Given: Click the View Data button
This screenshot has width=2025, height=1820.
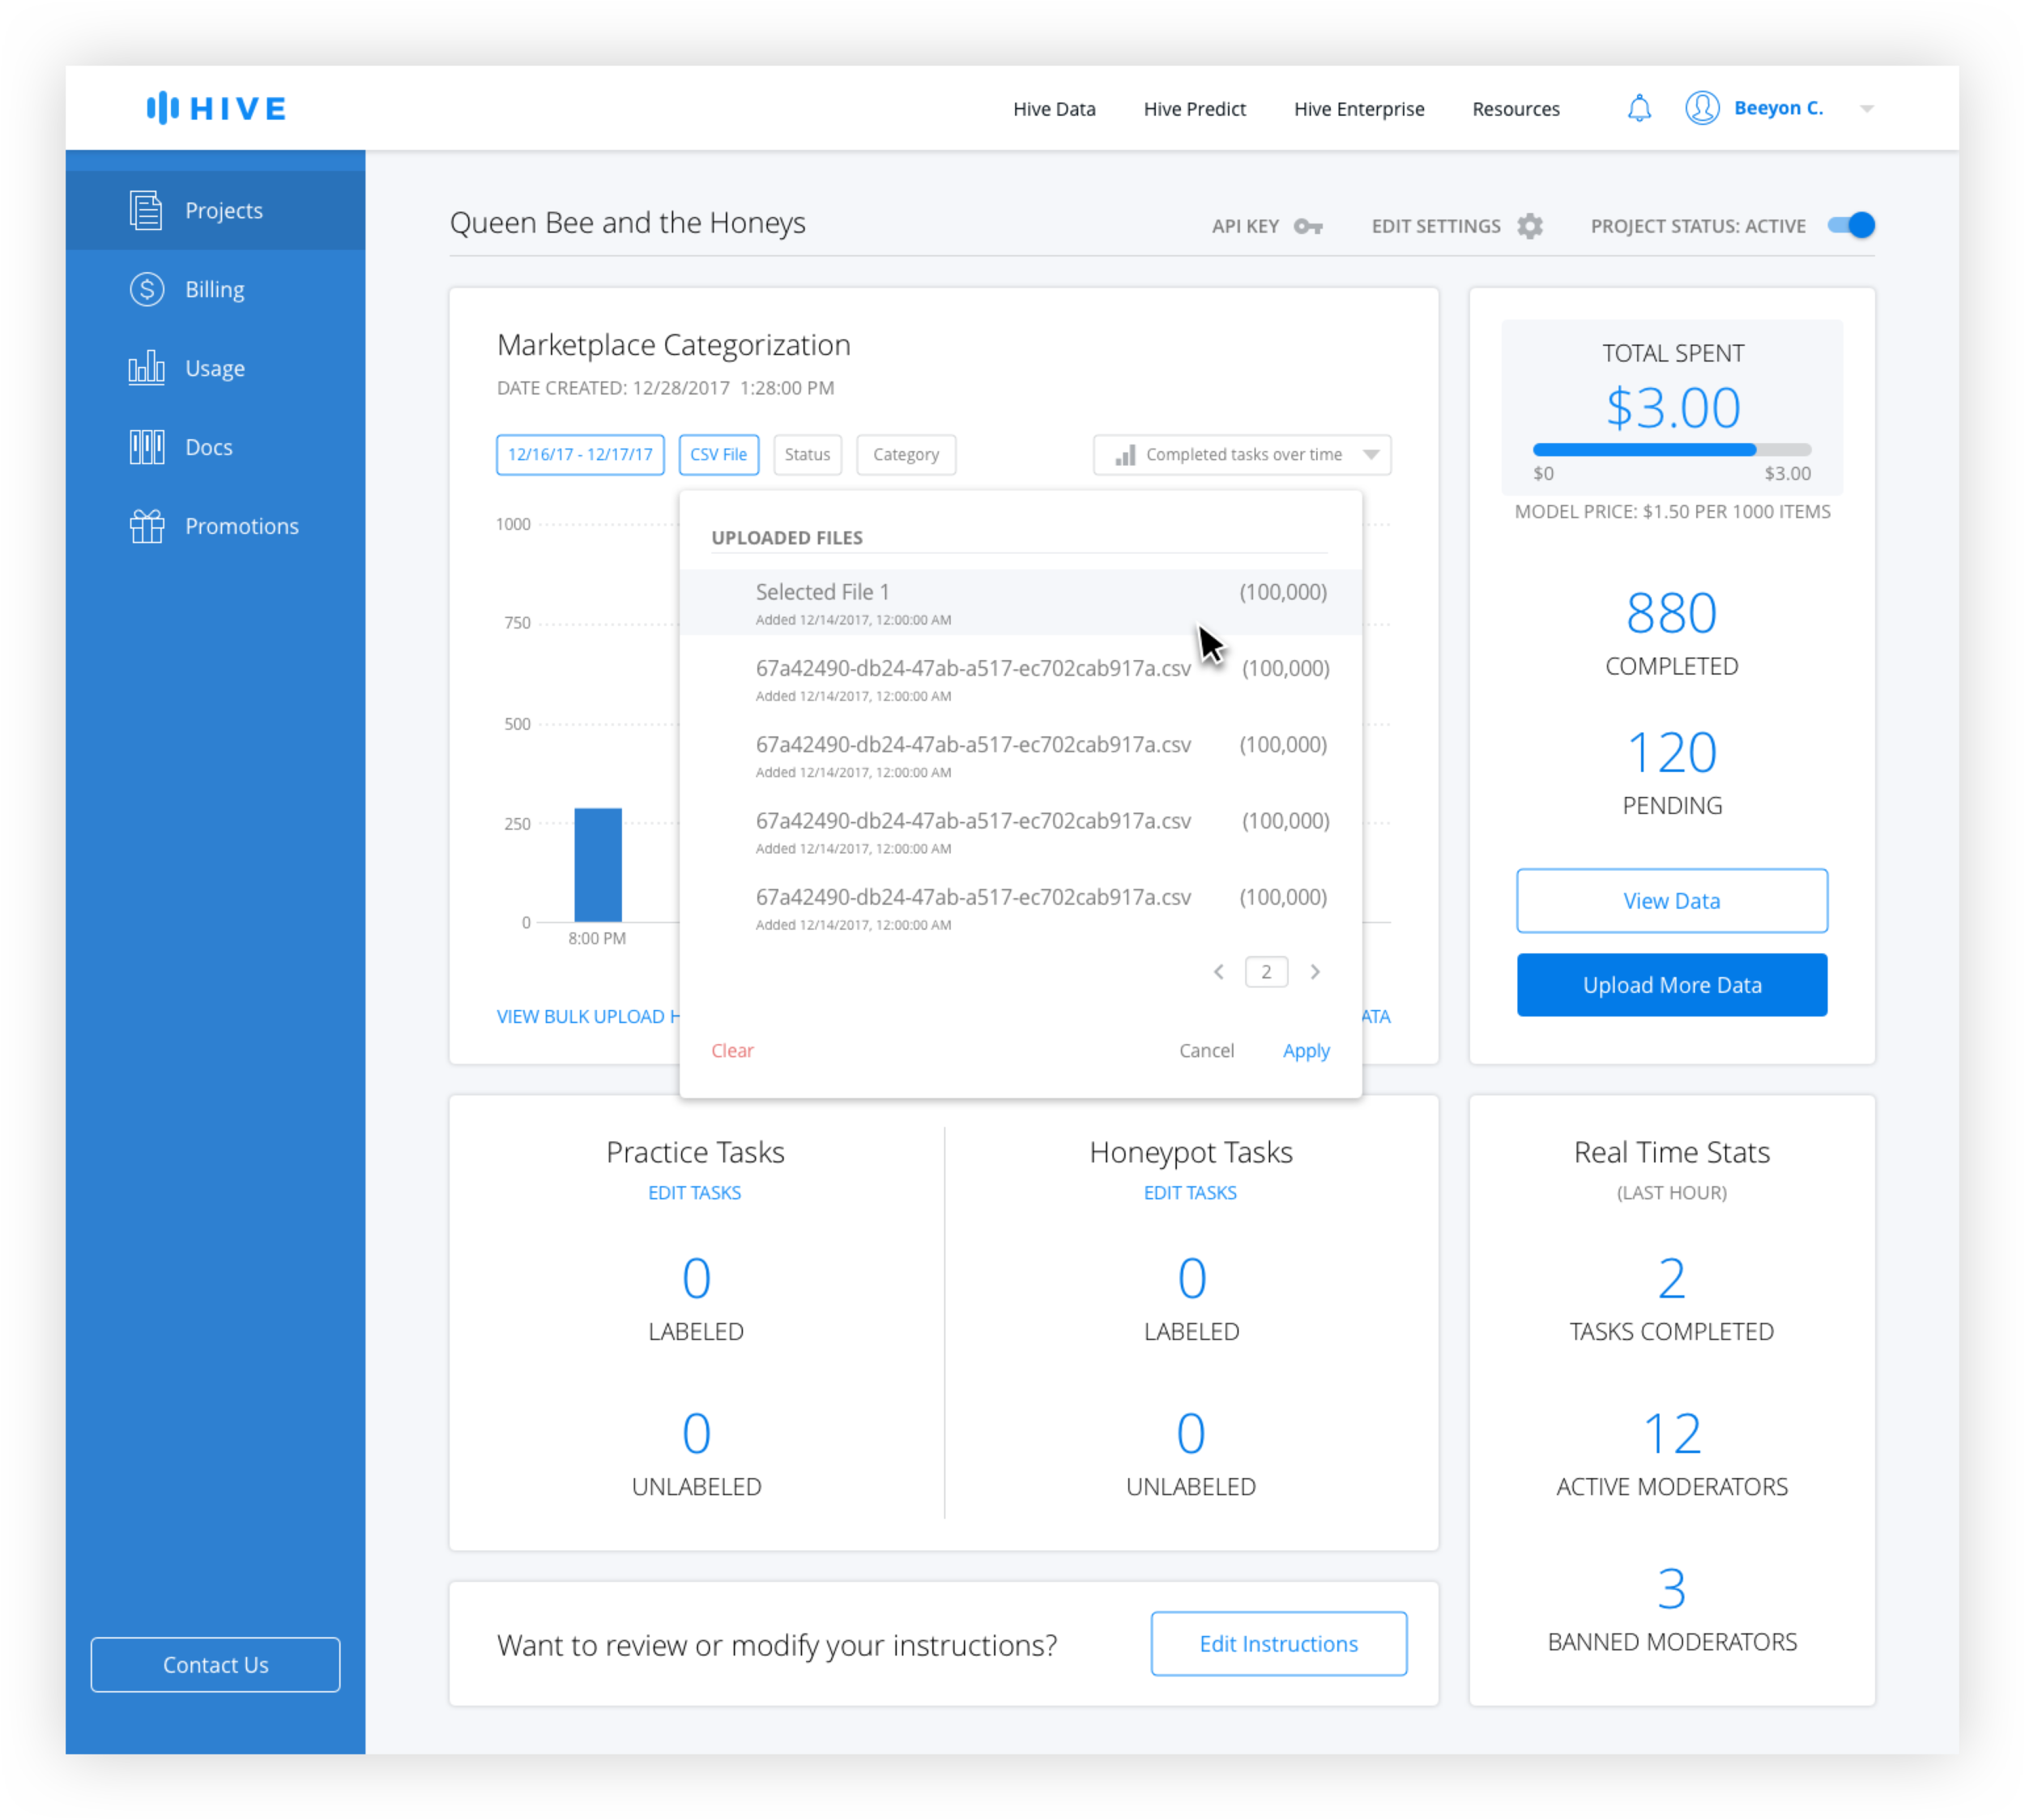Looking at the screenshot, I should click(x=1671, y=901).
